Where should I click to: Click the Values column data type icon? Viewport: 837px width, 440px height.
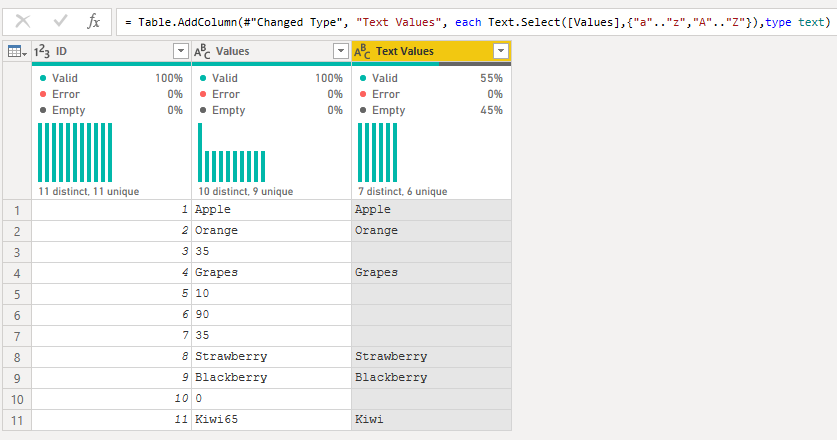coord(202,51)
